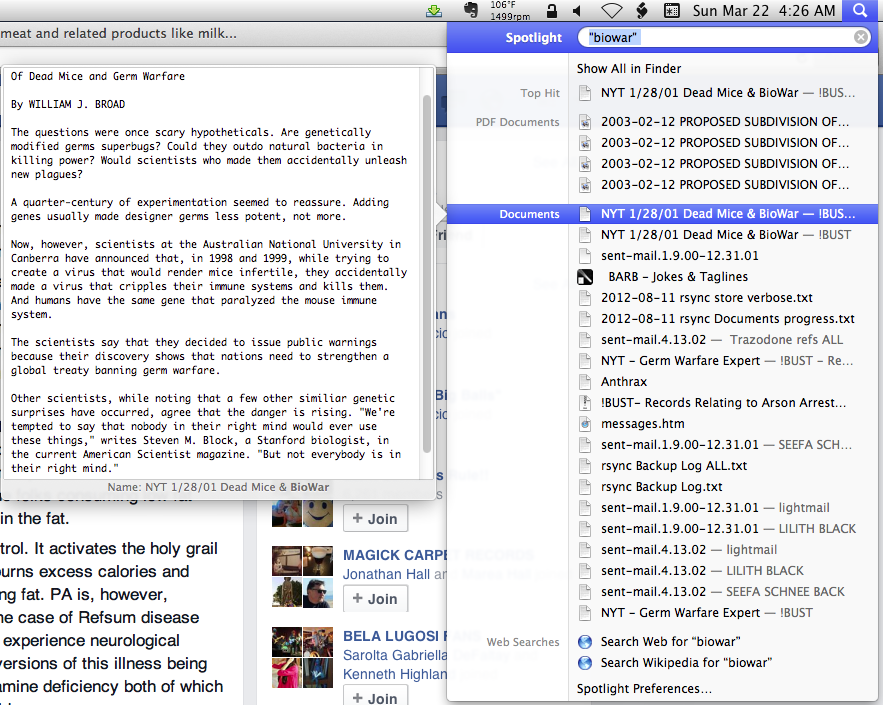Click the messages.htm file icon
The width and height of the screenshot is (883, 705).
pyautogui.click(x=586, y=424)
